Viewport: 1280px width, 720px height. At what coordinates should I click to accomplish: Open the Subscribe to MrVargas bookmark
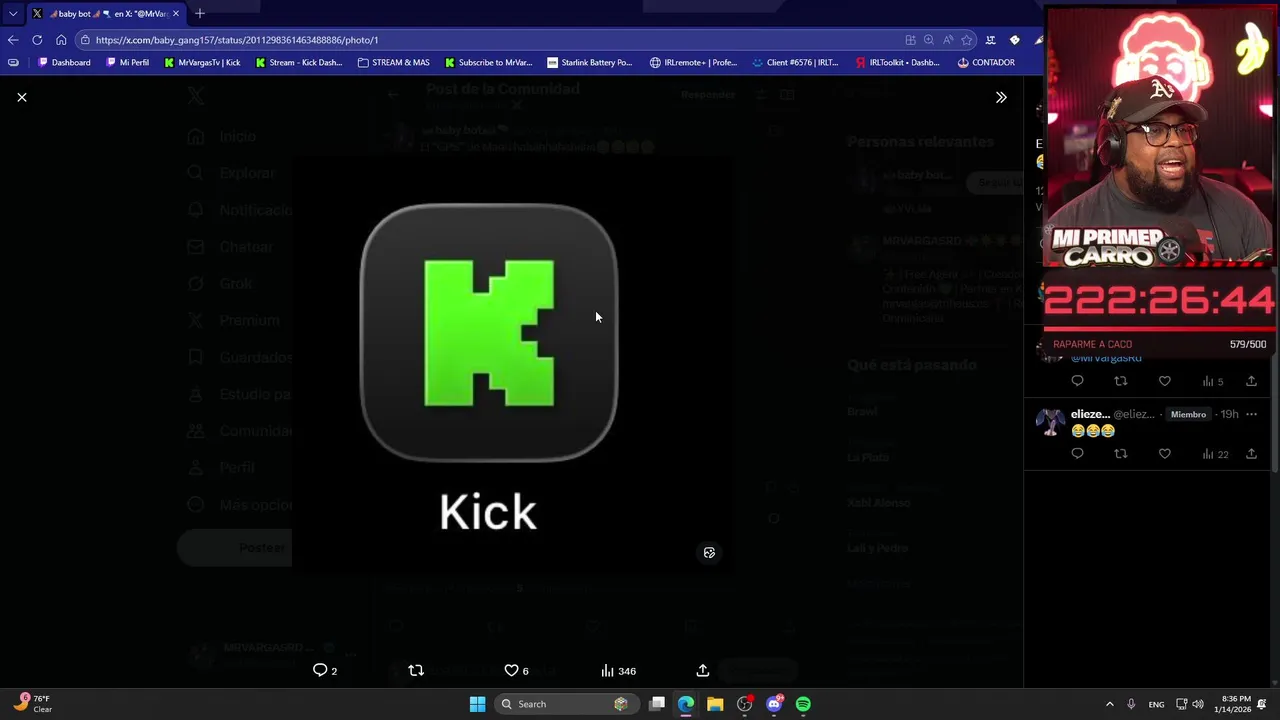click(x=488, y=62)
